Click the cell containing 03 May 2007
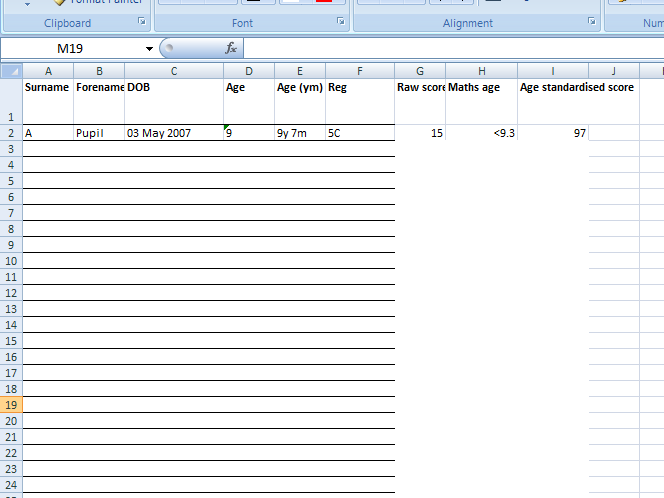This screenshot has height=498, width=664. [x=174, y=133]
